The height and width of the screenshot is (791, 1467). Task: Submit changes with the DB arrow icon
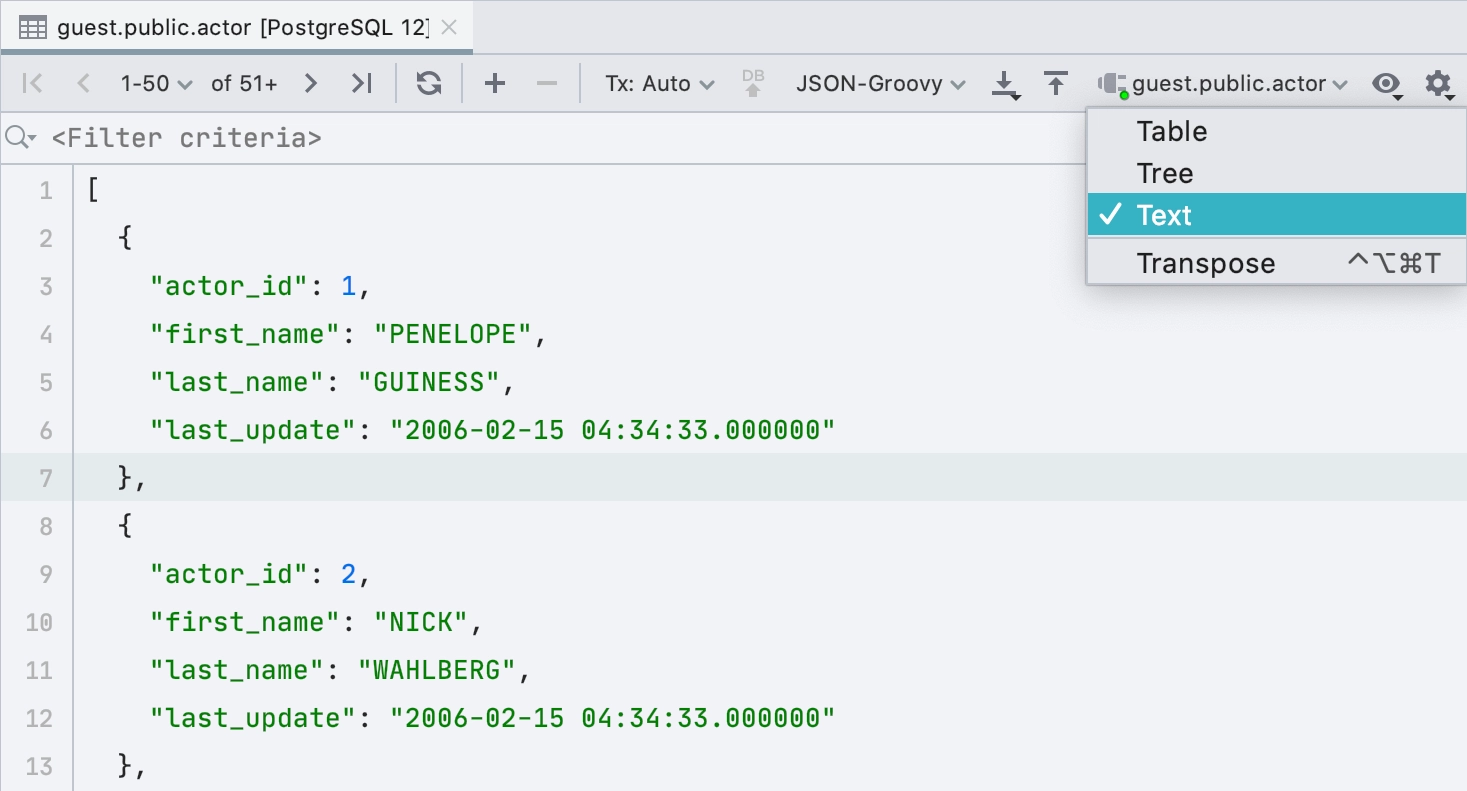(x=753, y=83)
